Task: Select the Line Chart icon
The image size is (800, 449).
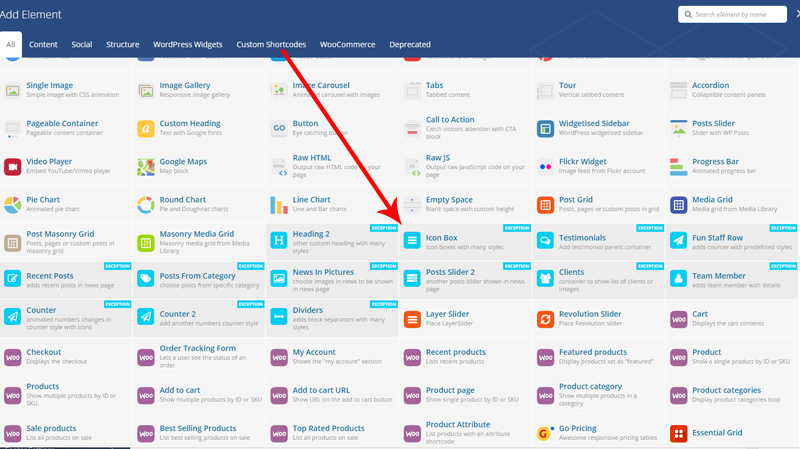Action: click(x=279, y=205)
